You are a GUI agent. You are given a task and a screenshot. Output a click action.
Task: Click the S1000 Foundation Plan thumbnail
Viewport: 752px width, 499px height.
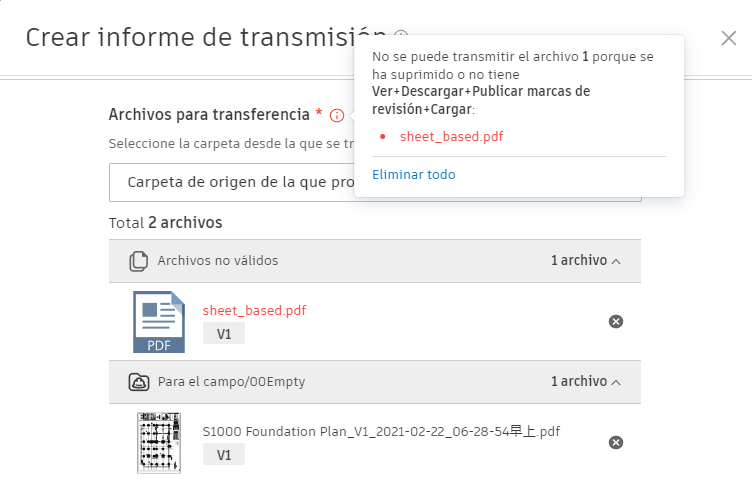(158, 443)
